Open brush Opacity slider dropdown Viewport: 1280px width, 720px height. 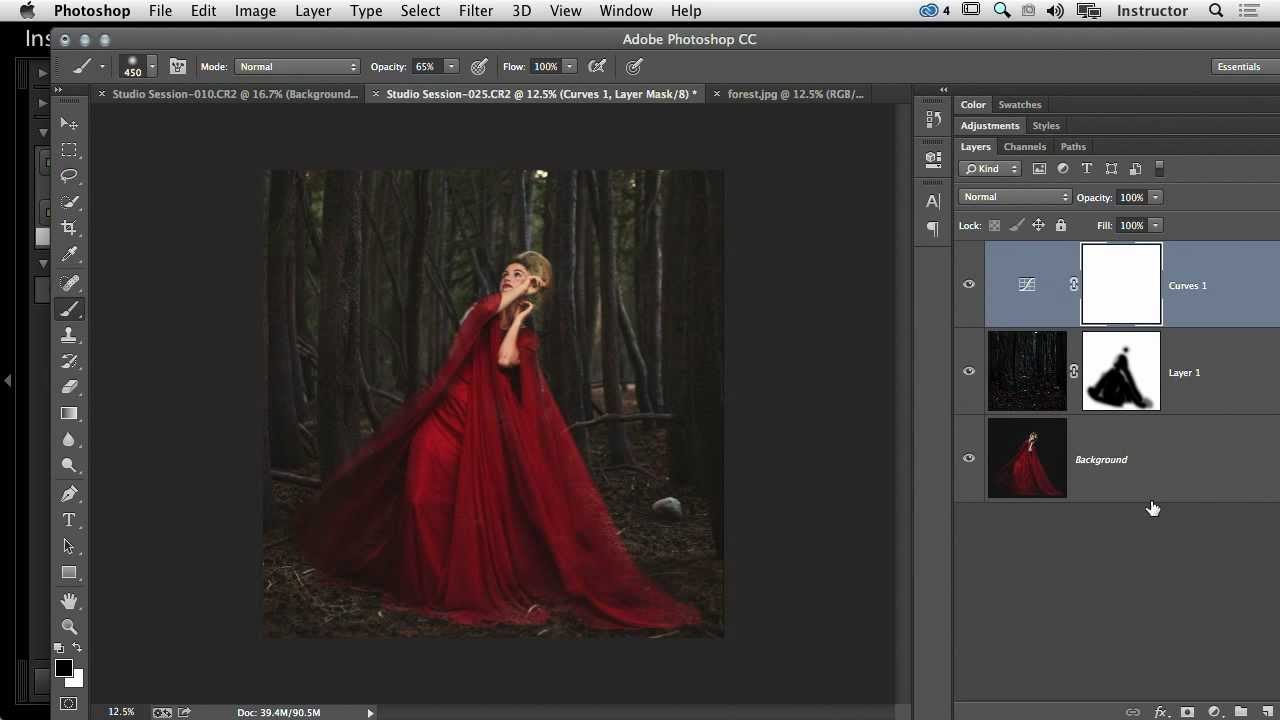pyautogui.click(x=451, y=67)
